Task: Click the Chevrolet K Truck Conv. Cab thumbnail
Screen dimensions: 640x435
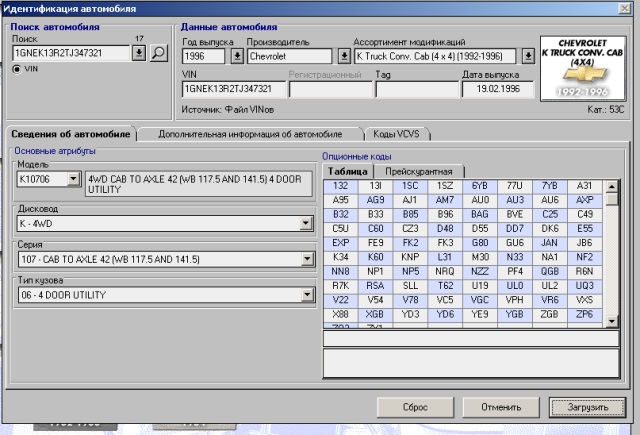Action: pyautogui.click(x=582, y=69)
